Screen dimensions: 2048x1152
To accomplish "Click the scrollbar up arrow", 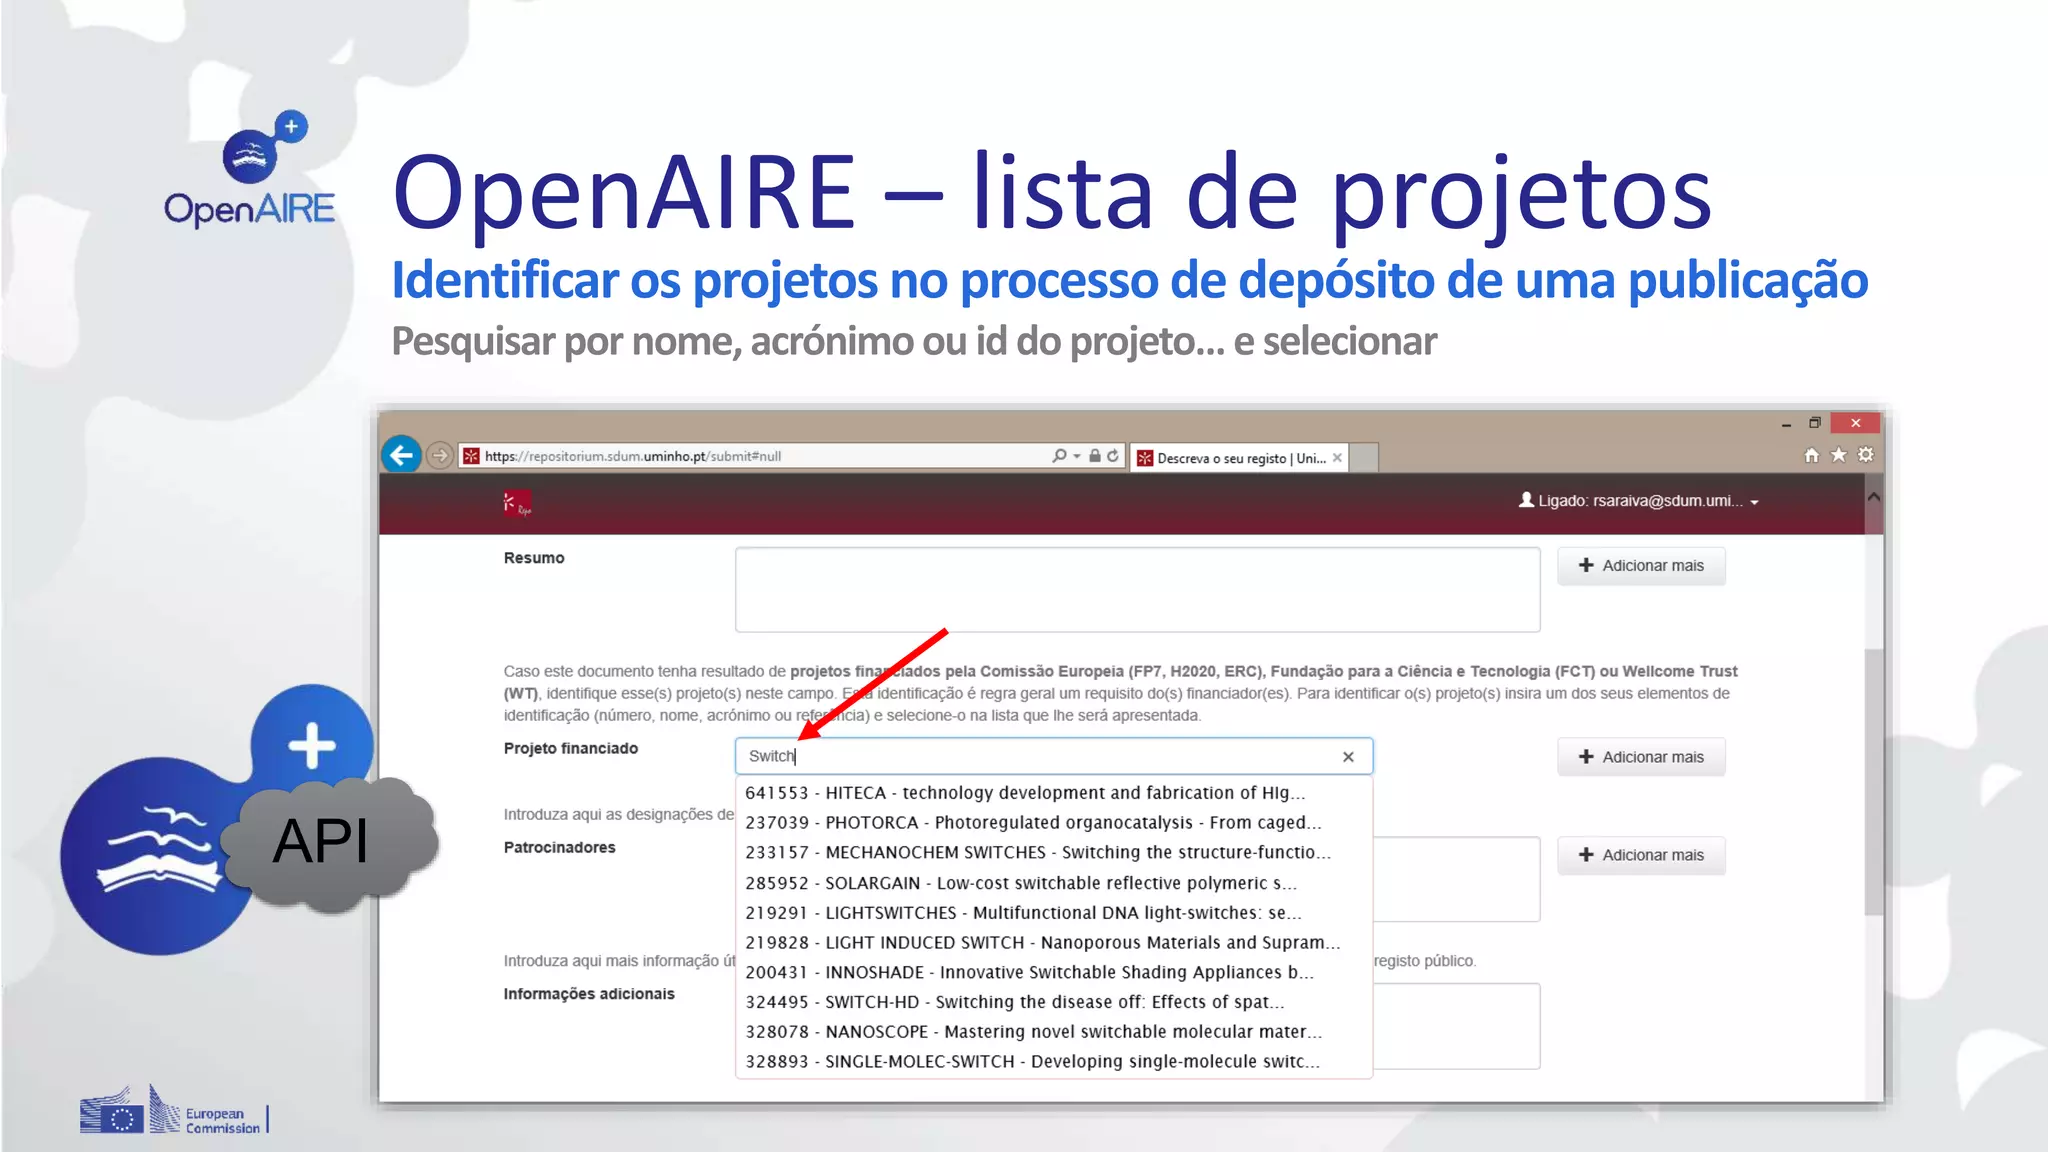I will (1874, 497).
